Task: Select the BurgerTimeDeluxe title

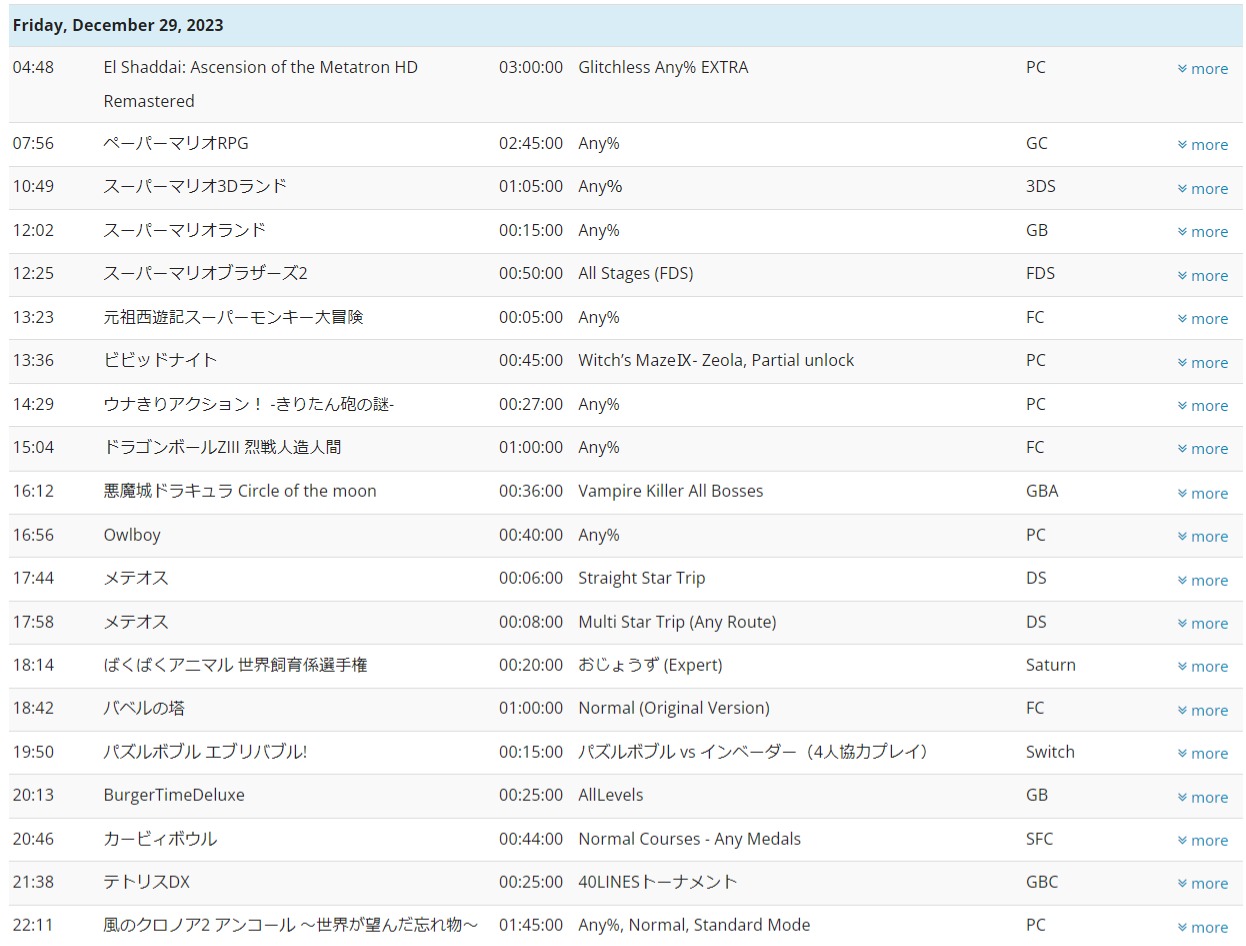Action: point(174,795)
